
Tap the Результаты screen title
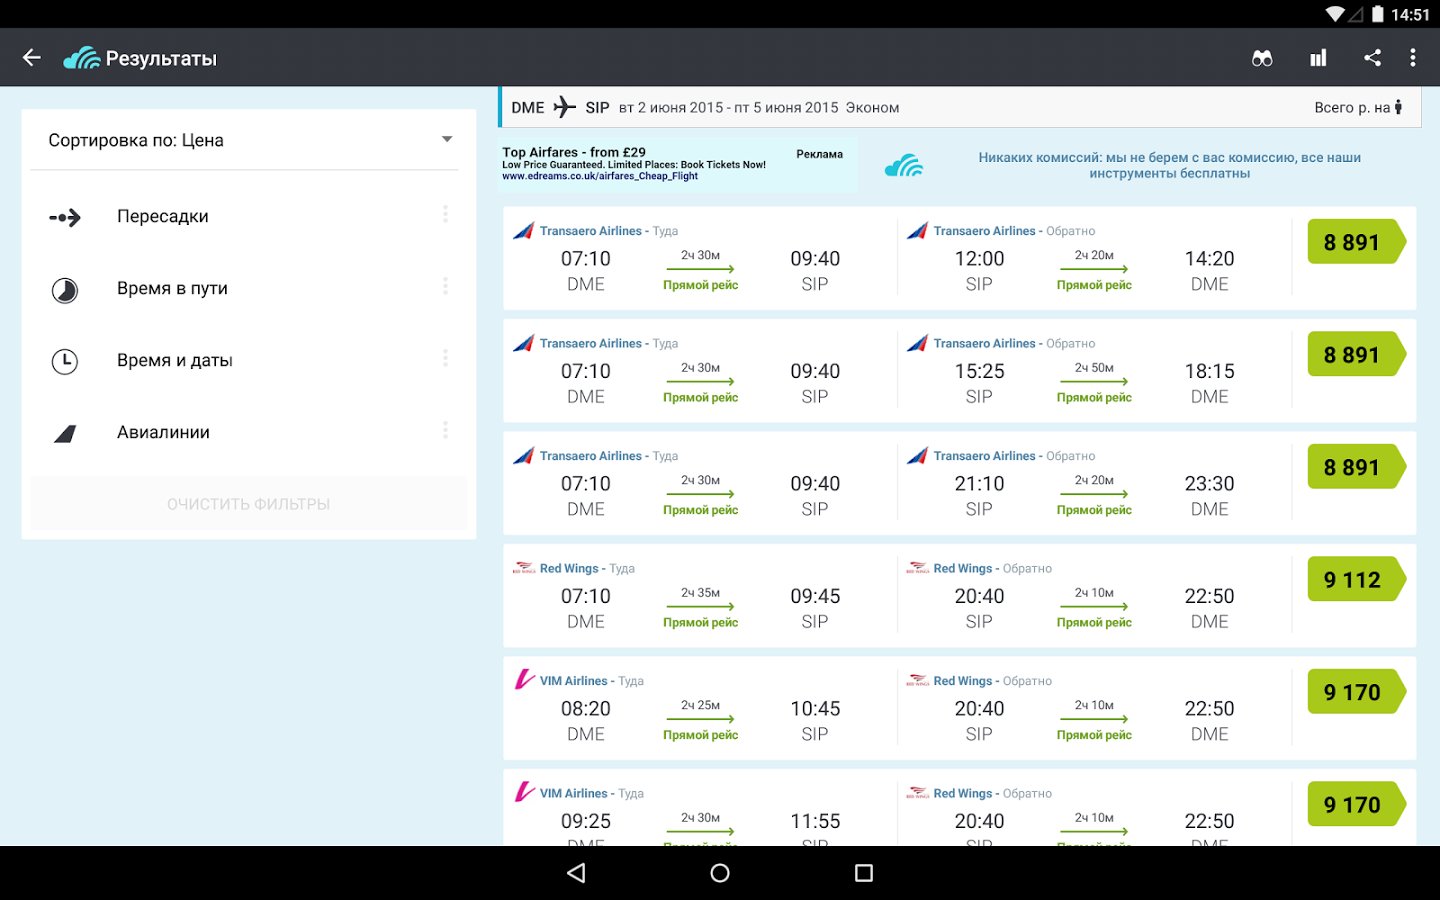[161, 59]
